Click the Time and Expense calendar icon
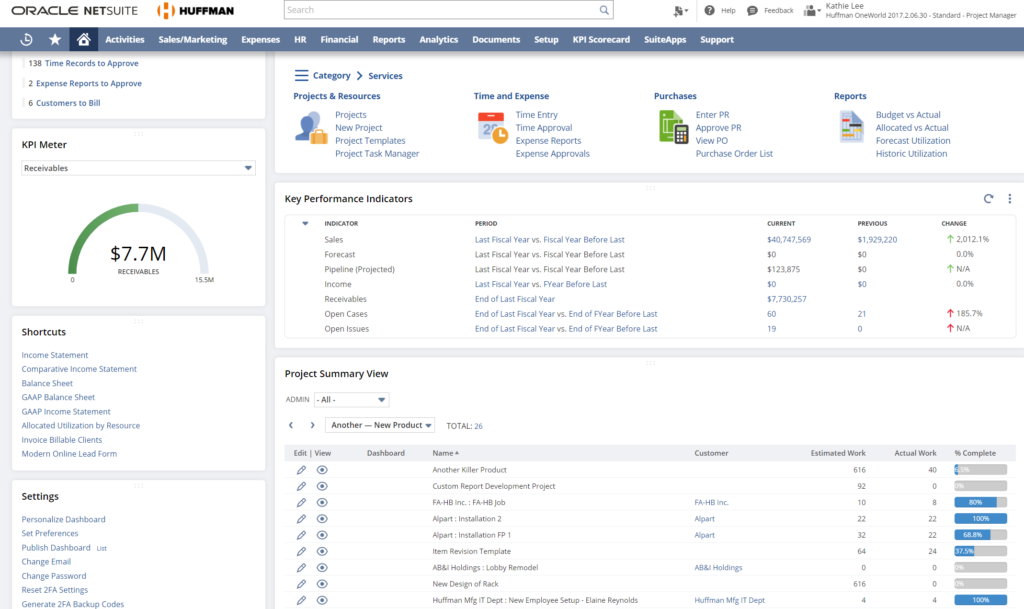The image size is (1024, 609). point(492,128)
